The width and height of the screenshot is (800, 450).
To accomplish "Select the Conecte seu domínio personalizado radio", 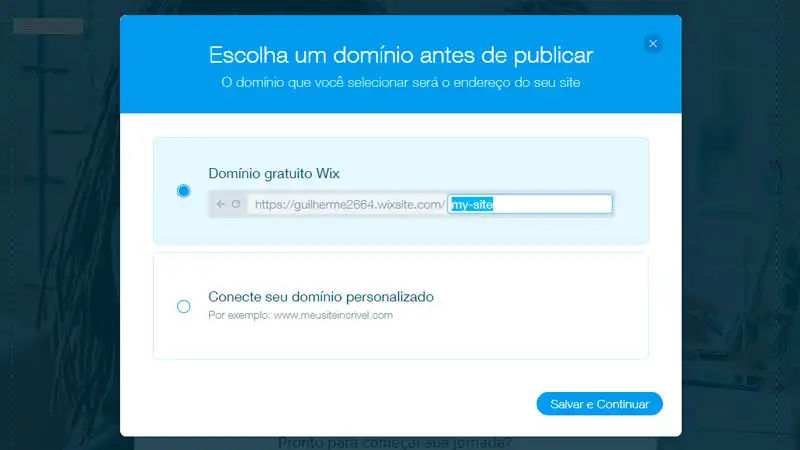I will pyautogui.click(x=184, y=306).
